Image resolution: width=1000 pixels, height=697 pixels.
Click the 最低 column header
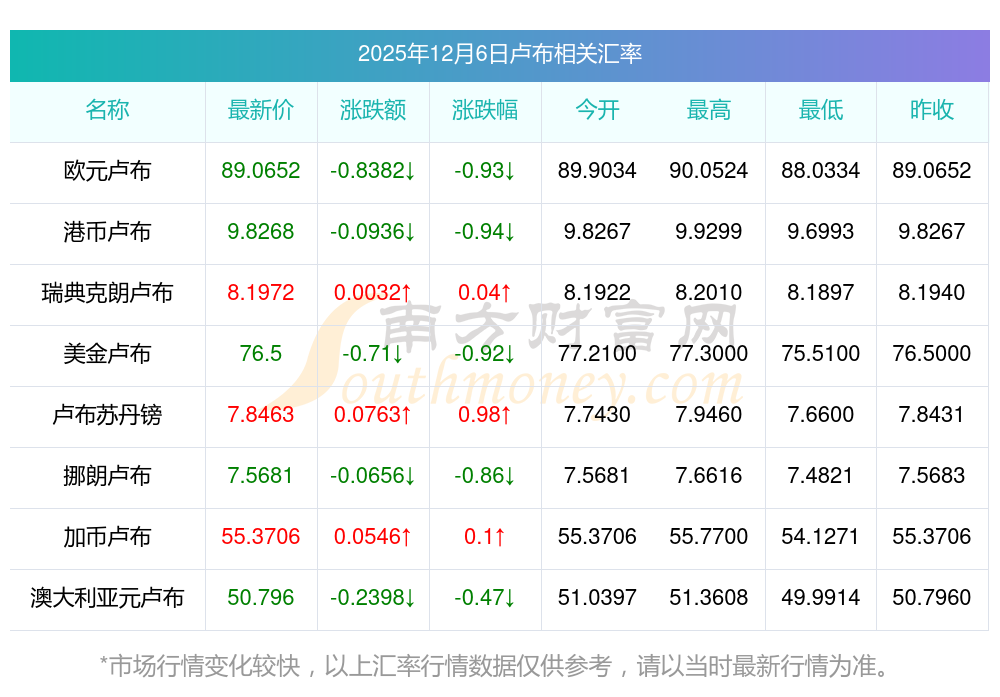(820, 110)
